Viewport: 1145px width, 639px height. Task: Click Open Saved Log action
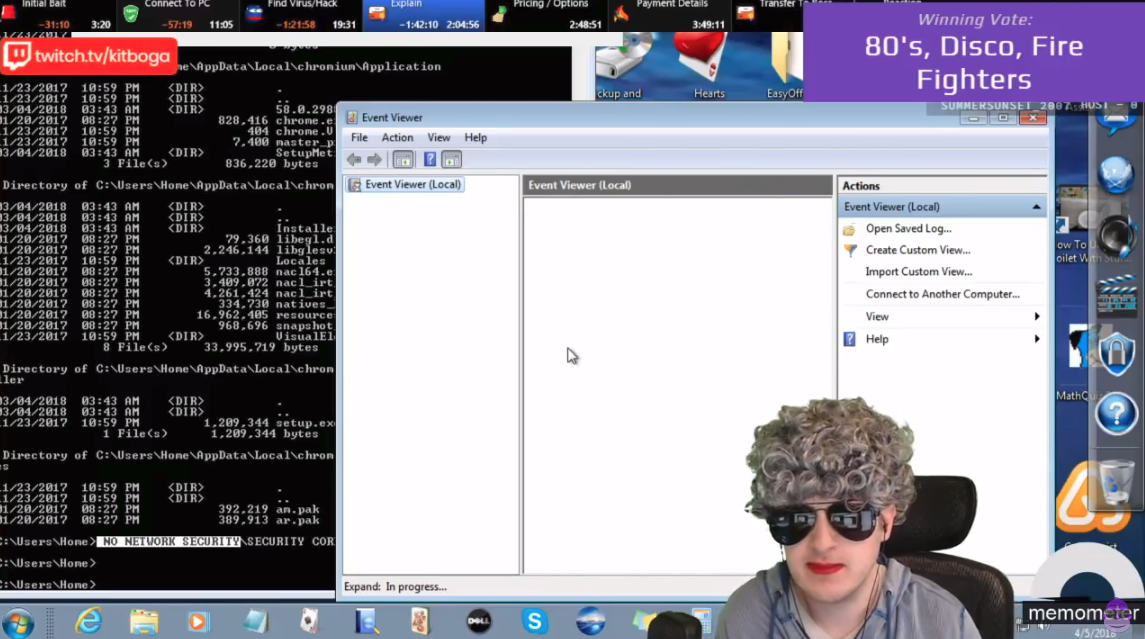[908, 229]
